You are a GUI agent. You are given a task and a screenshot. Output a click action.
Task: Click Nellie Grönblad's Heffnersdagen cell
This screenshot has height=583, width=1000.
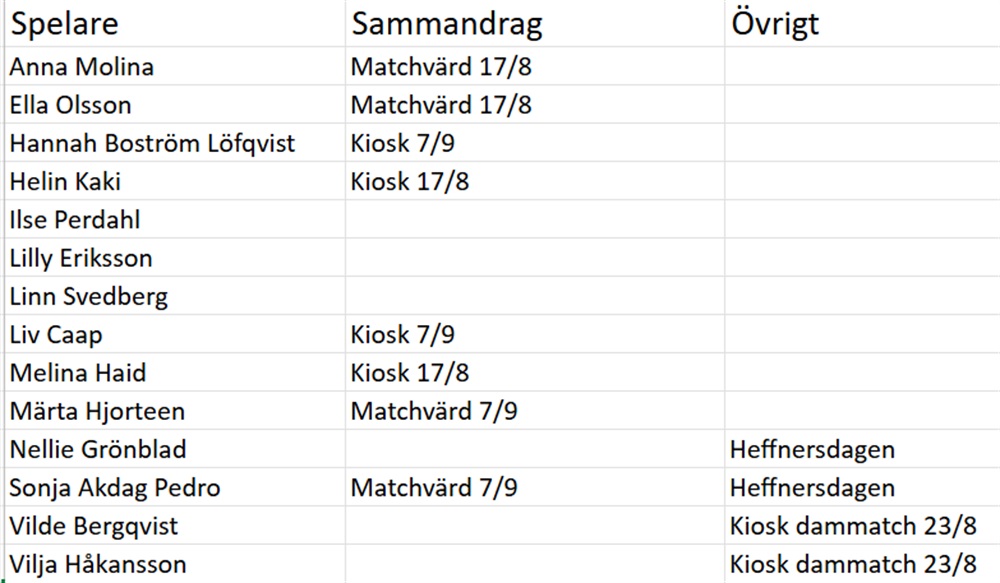(x=812, y=449)
